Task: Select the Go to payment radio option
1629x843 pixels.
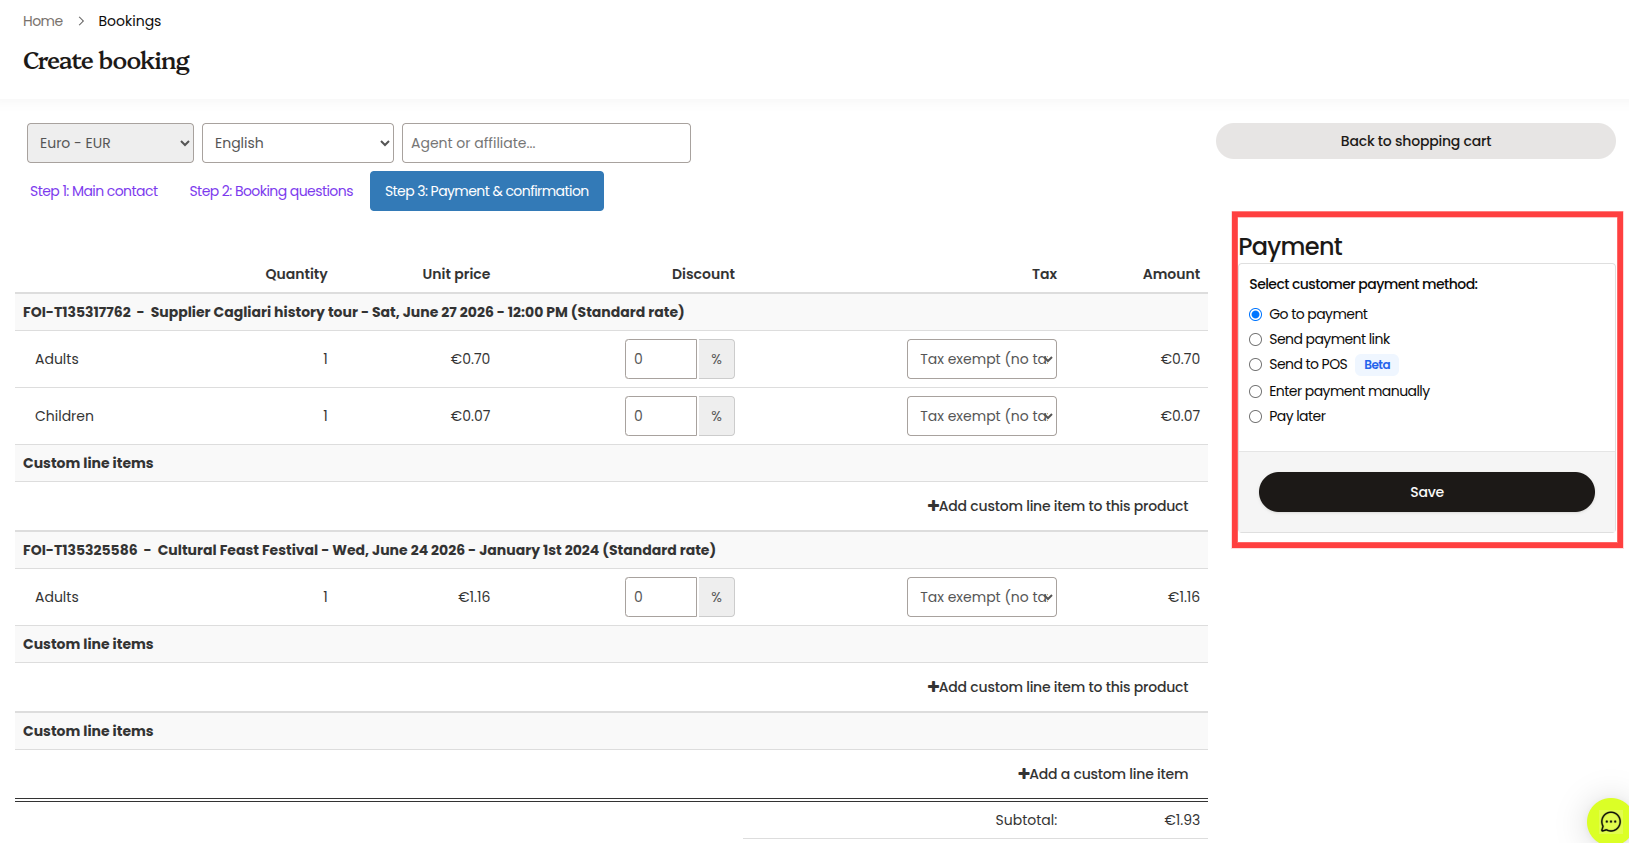Action: pyautogui.click(x=1255, y=315)
